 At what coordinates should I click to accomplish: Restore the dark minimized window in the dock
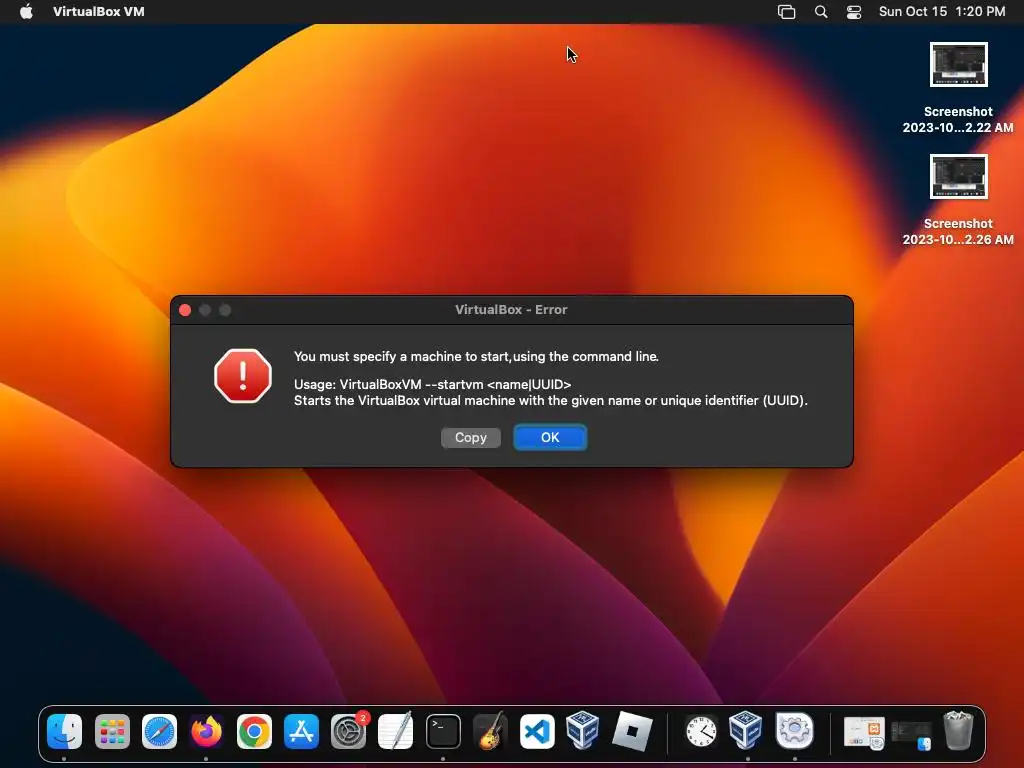tap(912, 734)
